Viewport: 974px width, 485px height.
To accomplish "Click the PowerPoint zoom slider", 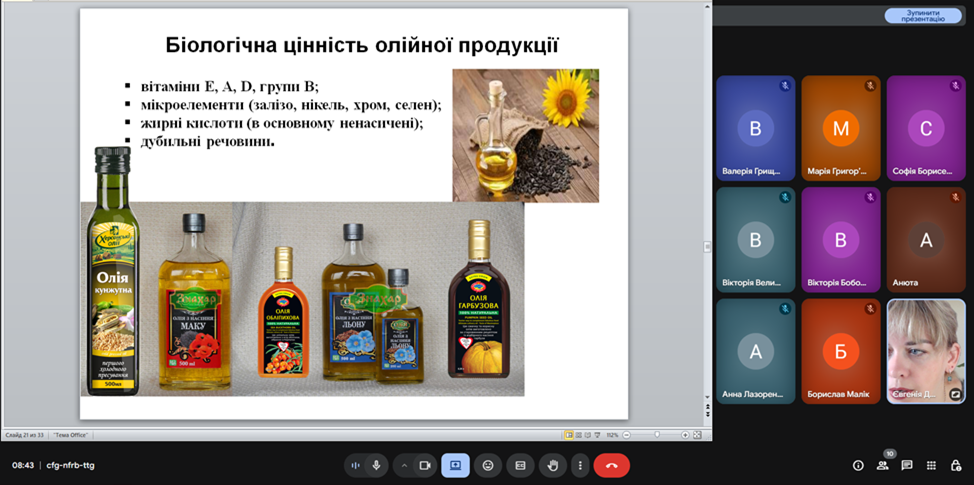I will pos(657,435).
